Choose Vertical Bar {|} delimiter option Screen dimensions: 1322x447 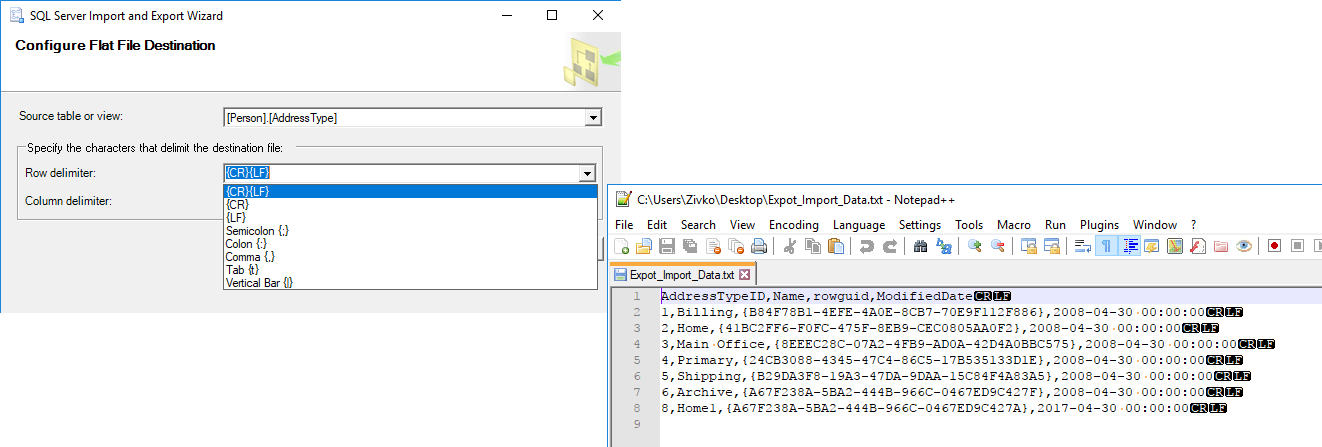tap(410, 283)
